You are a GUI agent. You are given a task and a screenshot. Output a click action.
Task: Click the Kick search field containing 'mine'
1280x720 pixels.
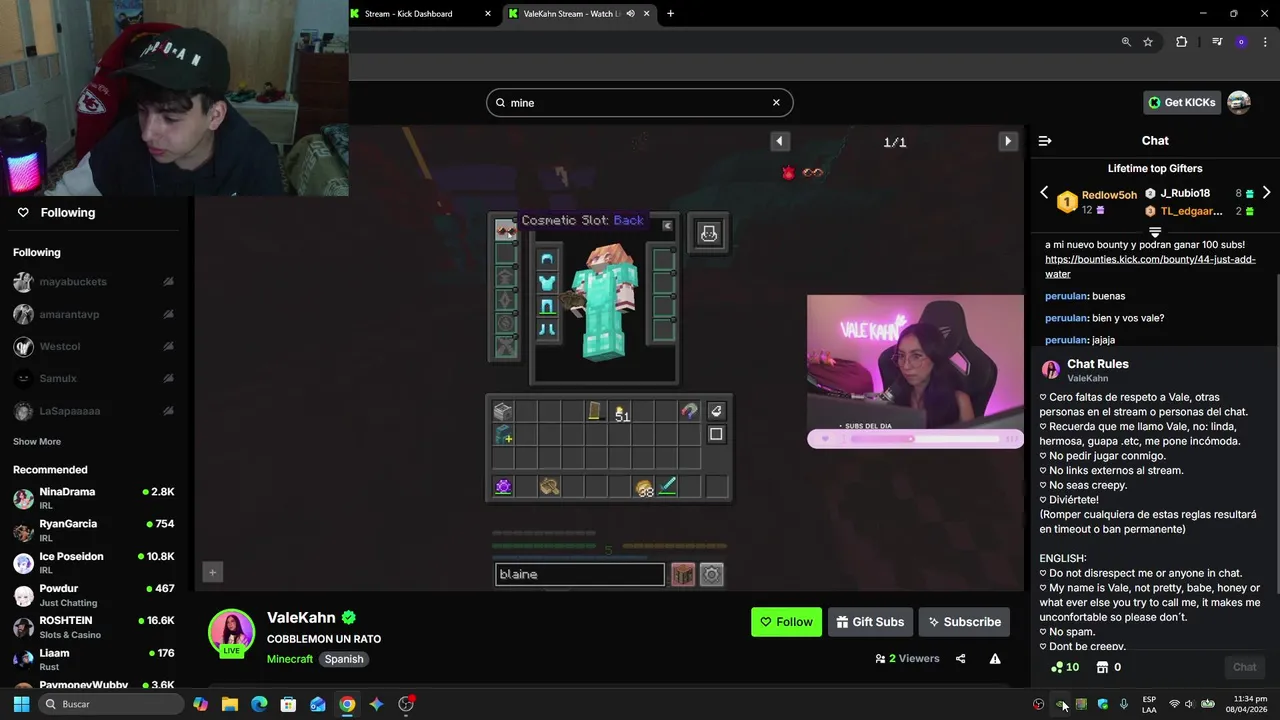pyautogui.click(x=640, y=102)
